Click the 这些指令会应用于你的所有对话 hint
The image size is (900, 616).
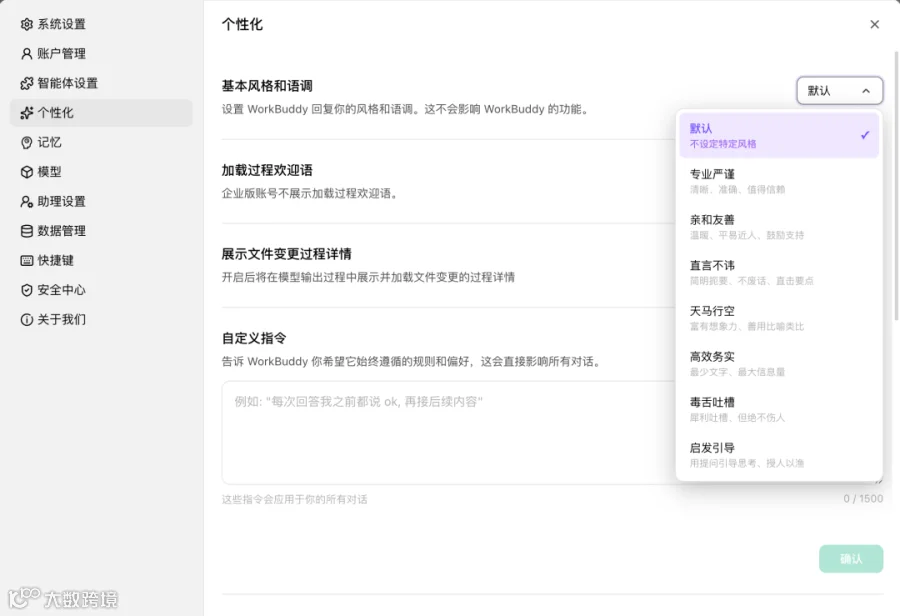294,499
